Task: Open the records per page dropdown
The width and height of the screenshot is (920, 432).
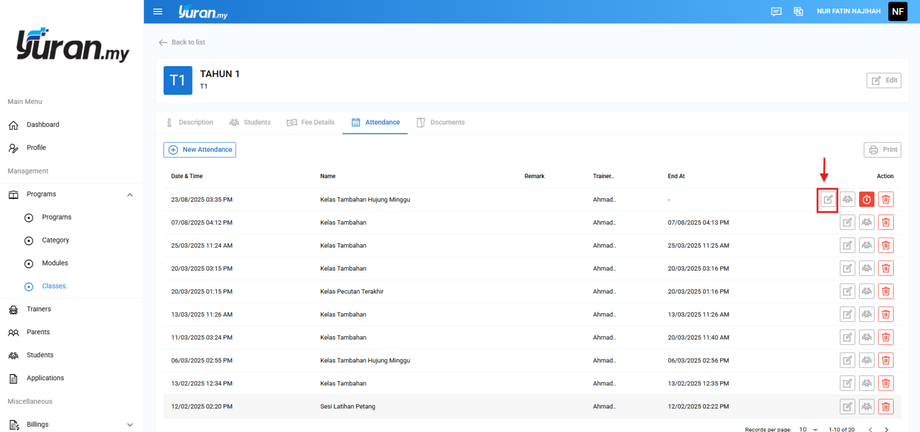Action: (806, 429)
